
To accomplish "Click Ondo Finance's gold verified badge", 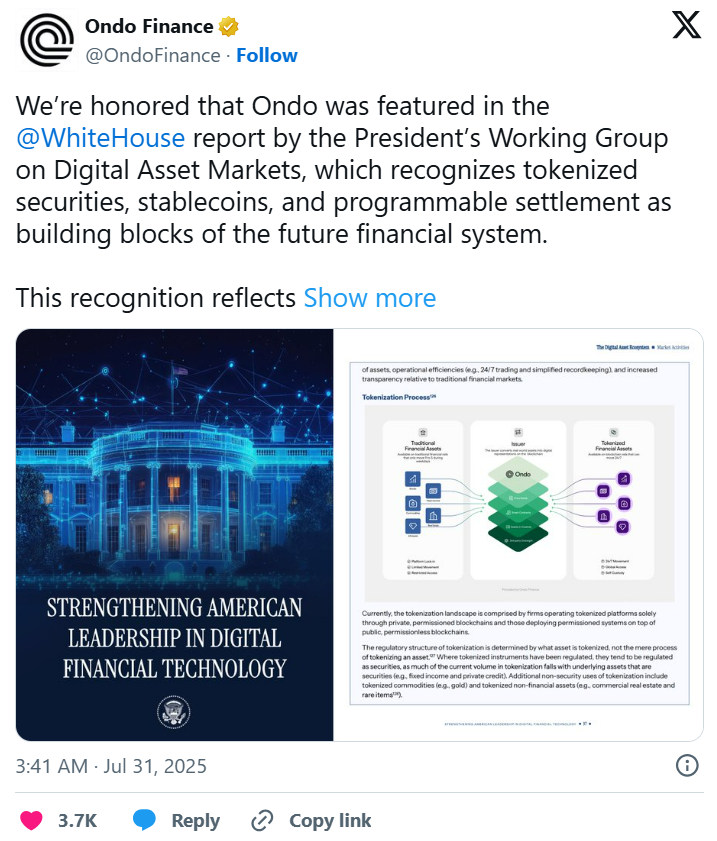I will pyautogui.click(x=228, y=27).
